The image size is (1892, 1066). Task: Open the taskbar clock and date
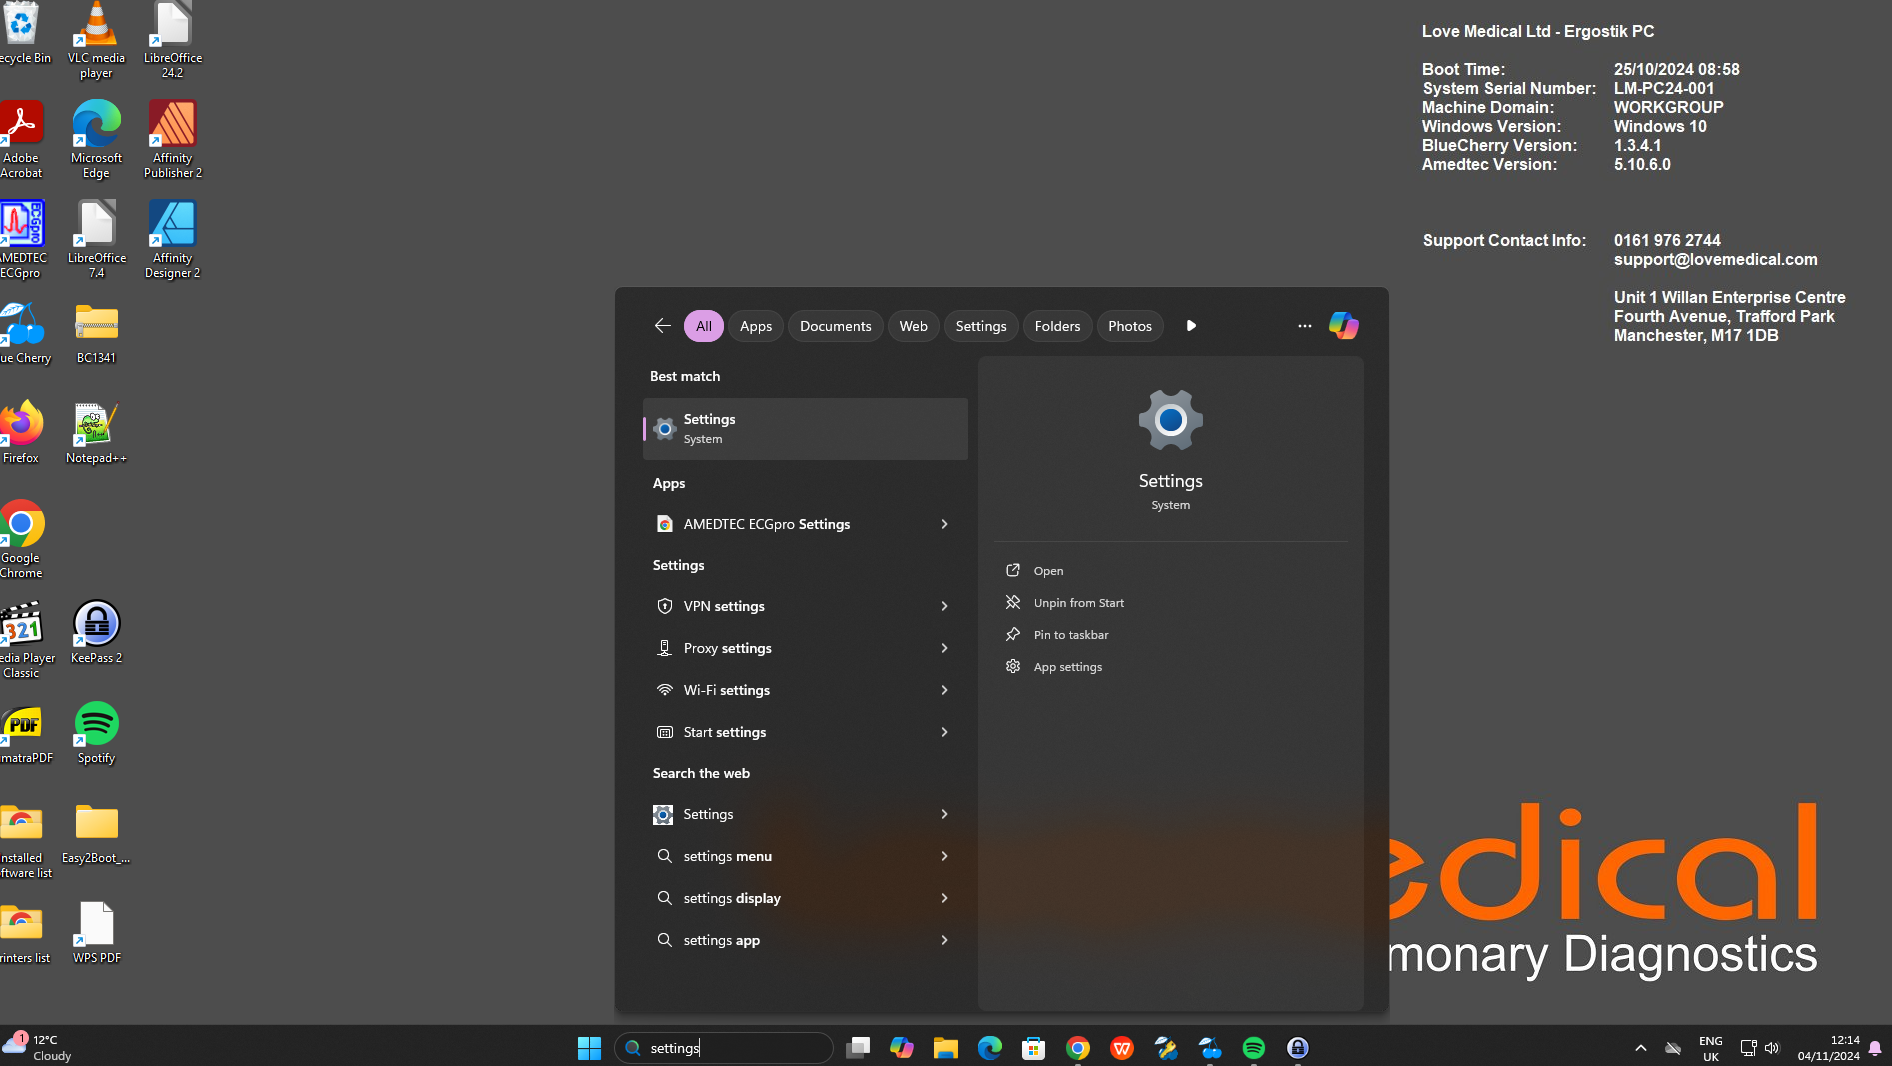point(1828,1048)
